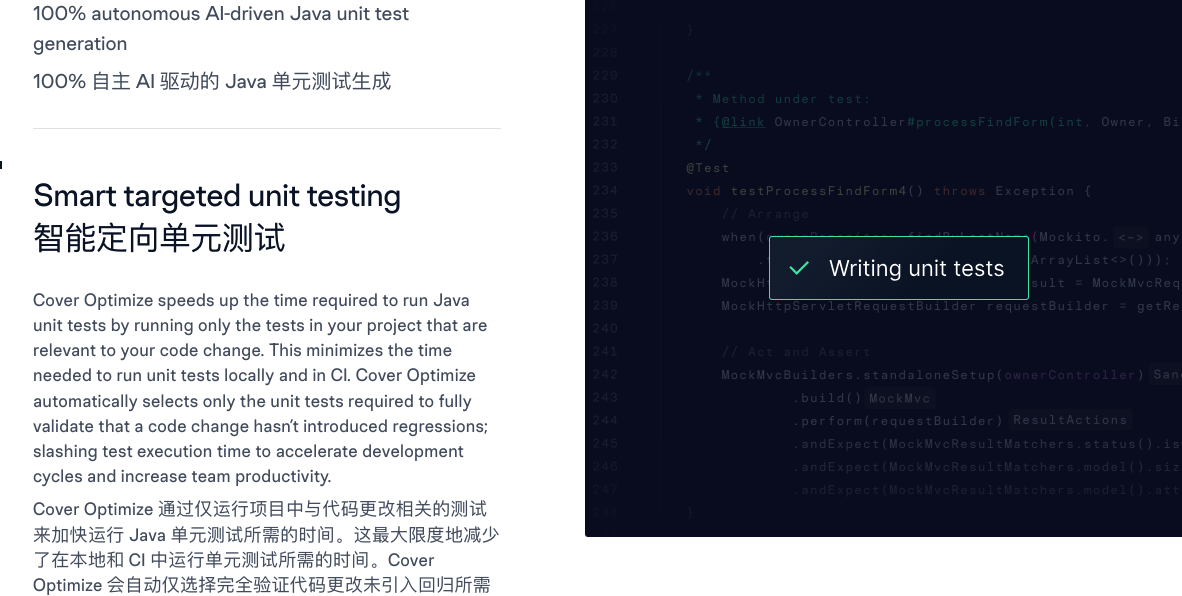Click line number 242 in the gutter
This screenshot has width=1182, height=596.
605,375
